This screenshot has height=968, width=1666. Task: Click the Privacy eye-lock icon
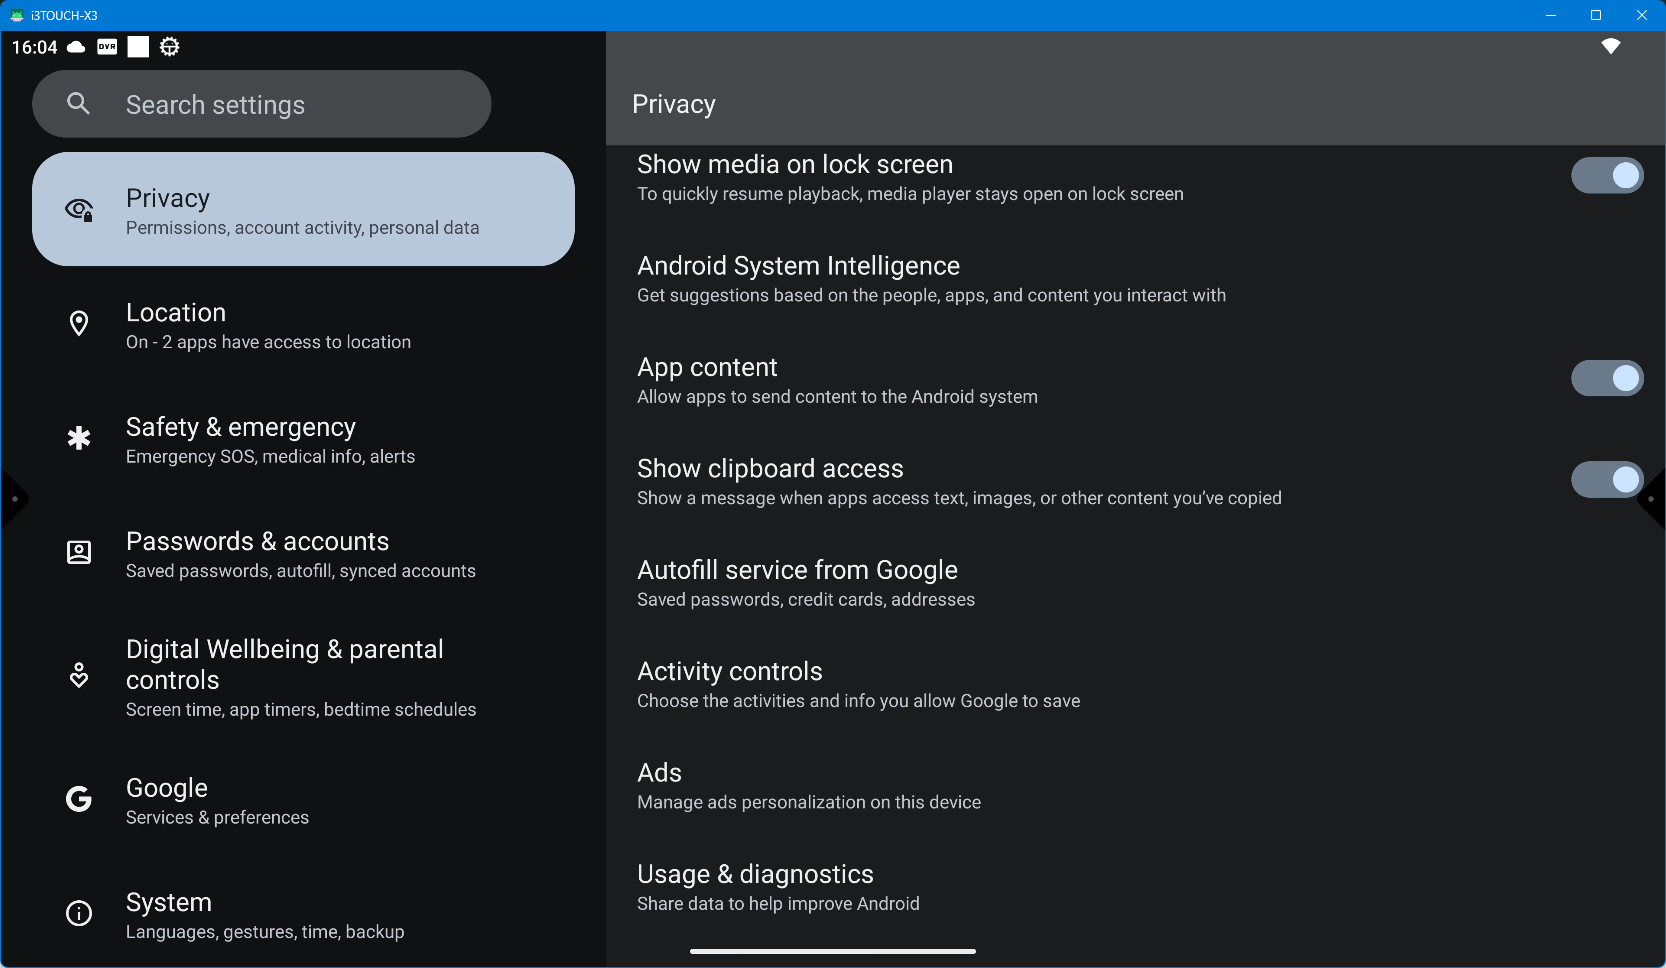tap(79, 209)
